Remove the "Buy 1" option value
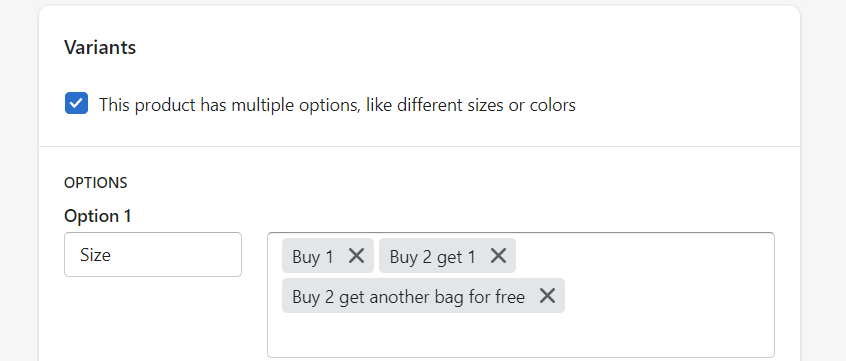Viewport: 846px width, 361px height. pos(356,256)
